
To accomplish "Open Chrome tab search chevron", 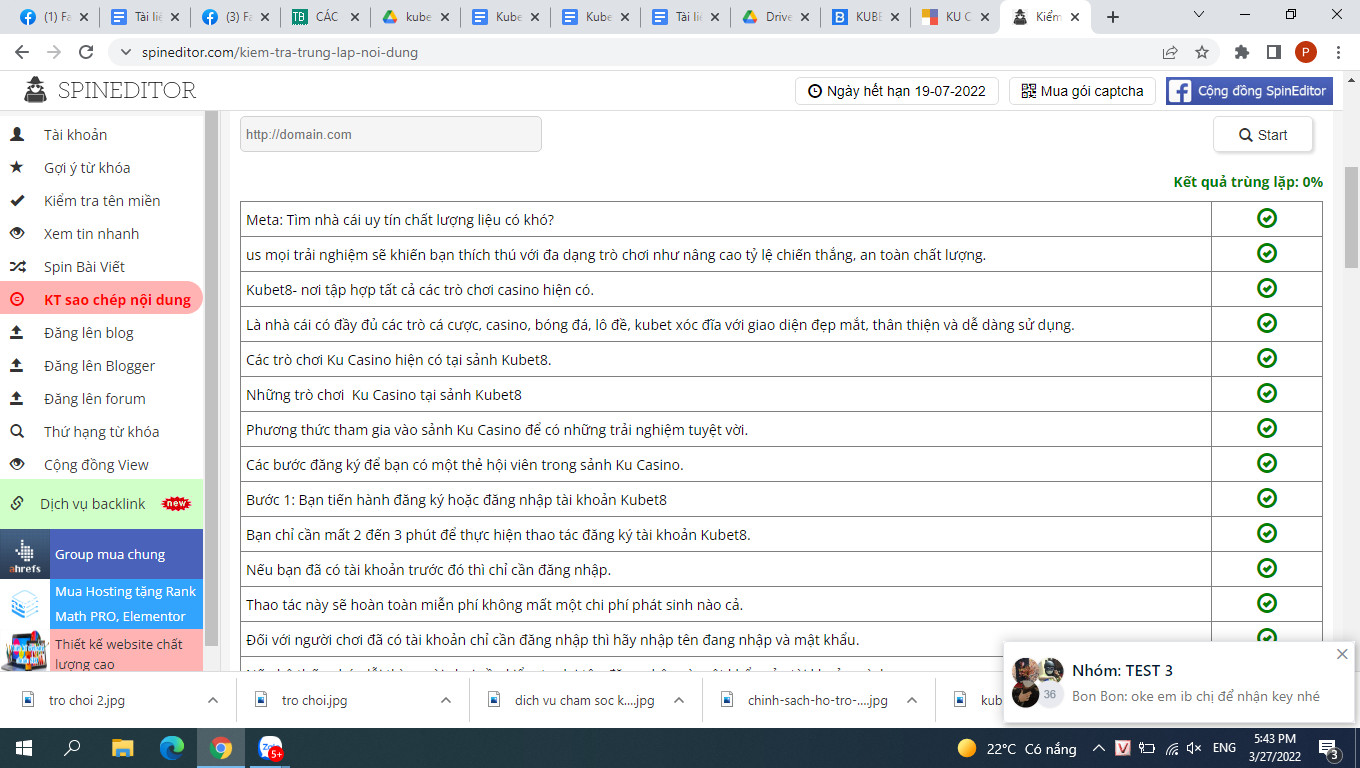I will click(x=1201, y=15).
